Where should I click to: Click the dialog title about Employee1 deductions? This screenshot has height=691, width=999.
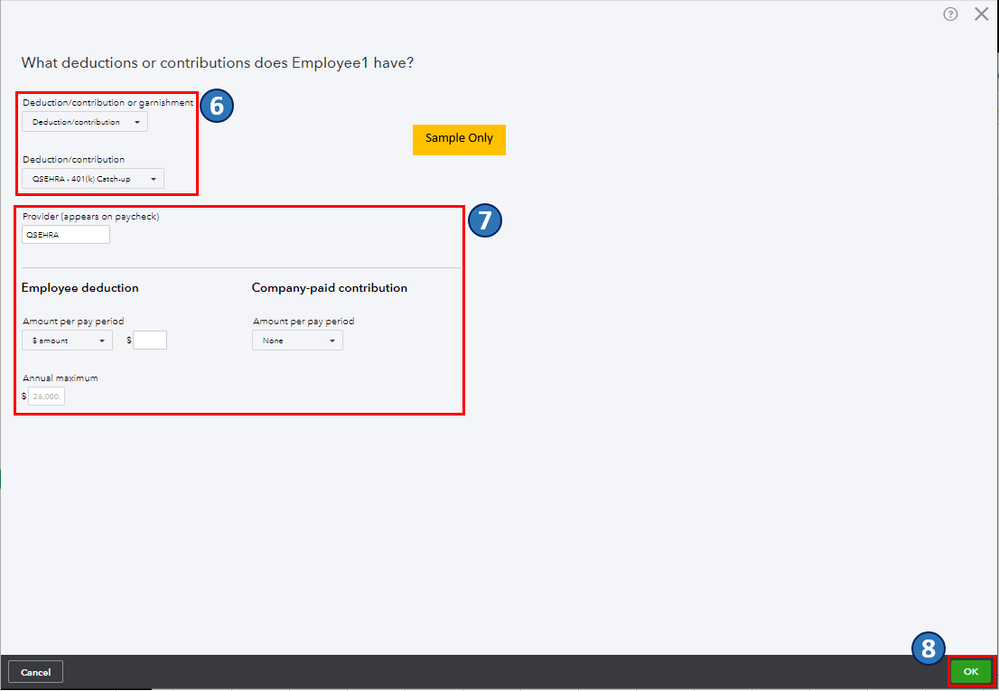point(218,64)
